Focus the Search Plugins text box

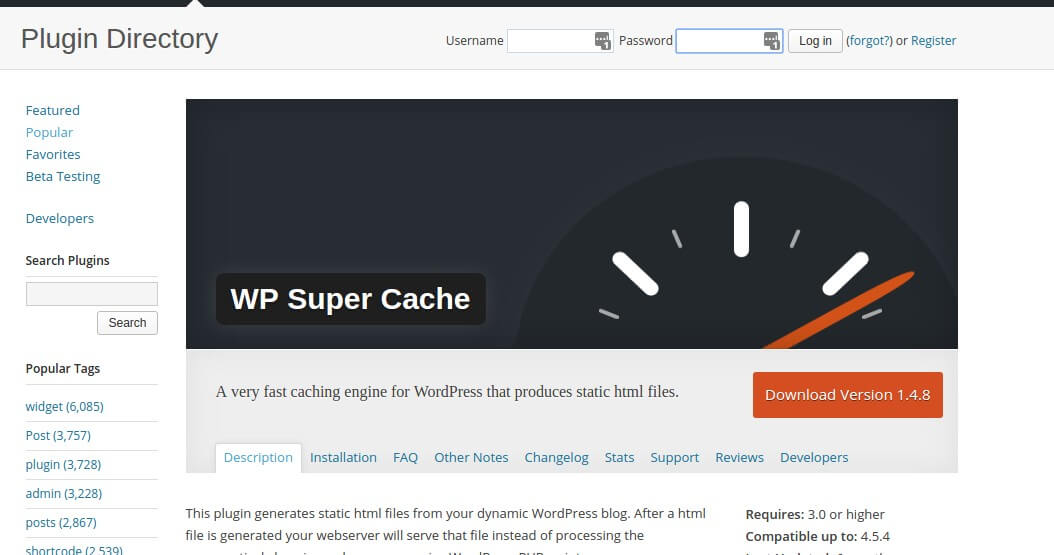(x=91, y=294)
